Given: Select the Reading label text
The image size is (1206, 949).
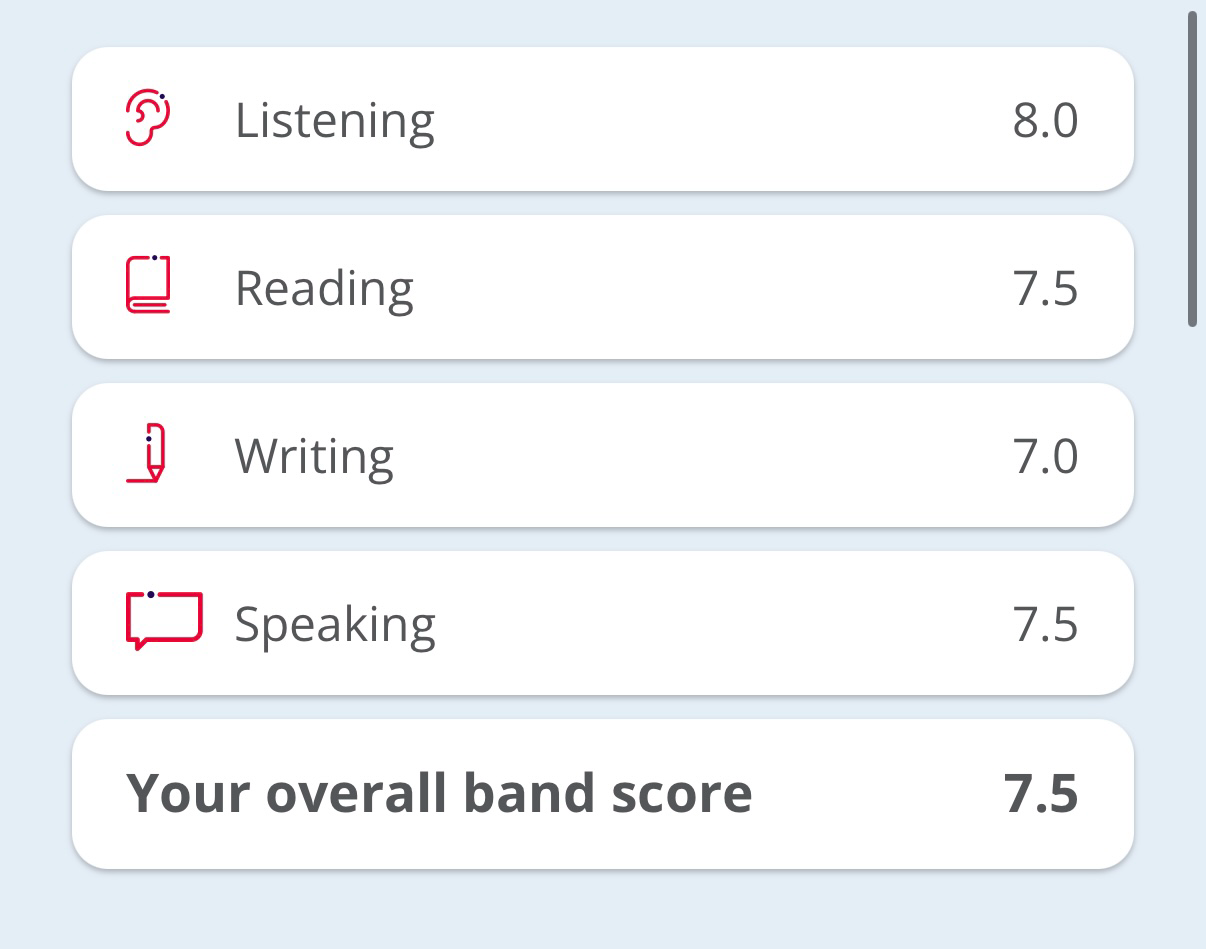Looking at the screenshot, I should pyautogui.click(x=324, y=289).
